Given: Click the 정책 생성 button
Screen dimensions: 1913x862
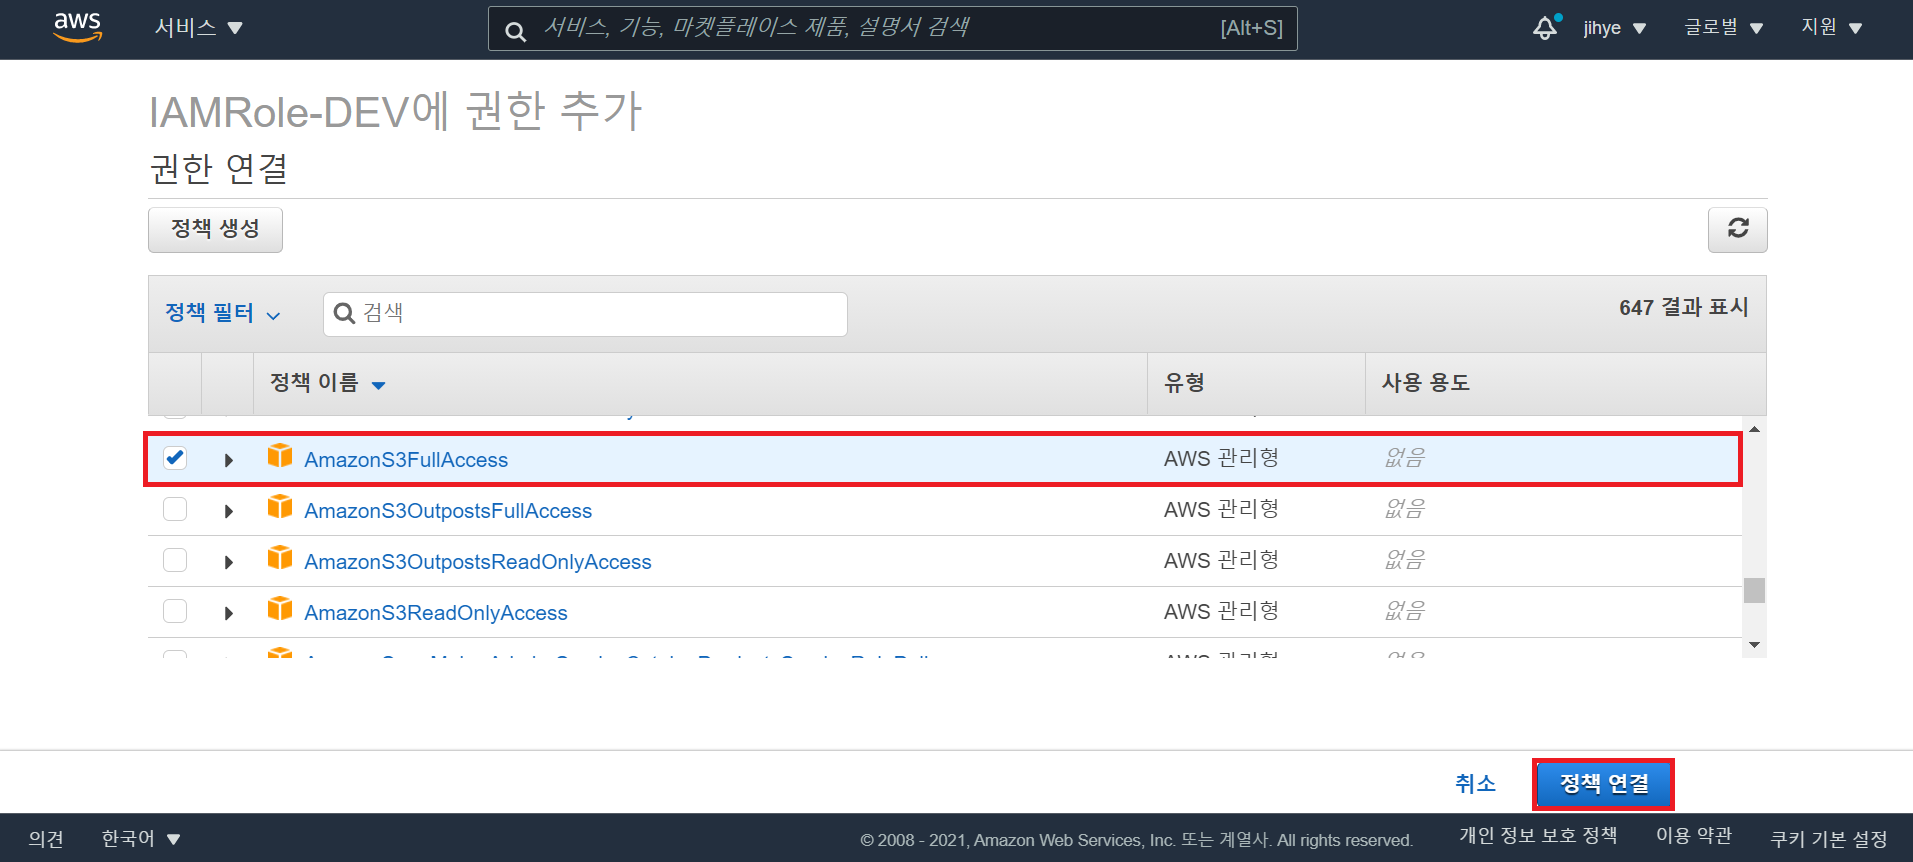Looking at the screenshot, I should pyautogui.click(x=215, y=229).
